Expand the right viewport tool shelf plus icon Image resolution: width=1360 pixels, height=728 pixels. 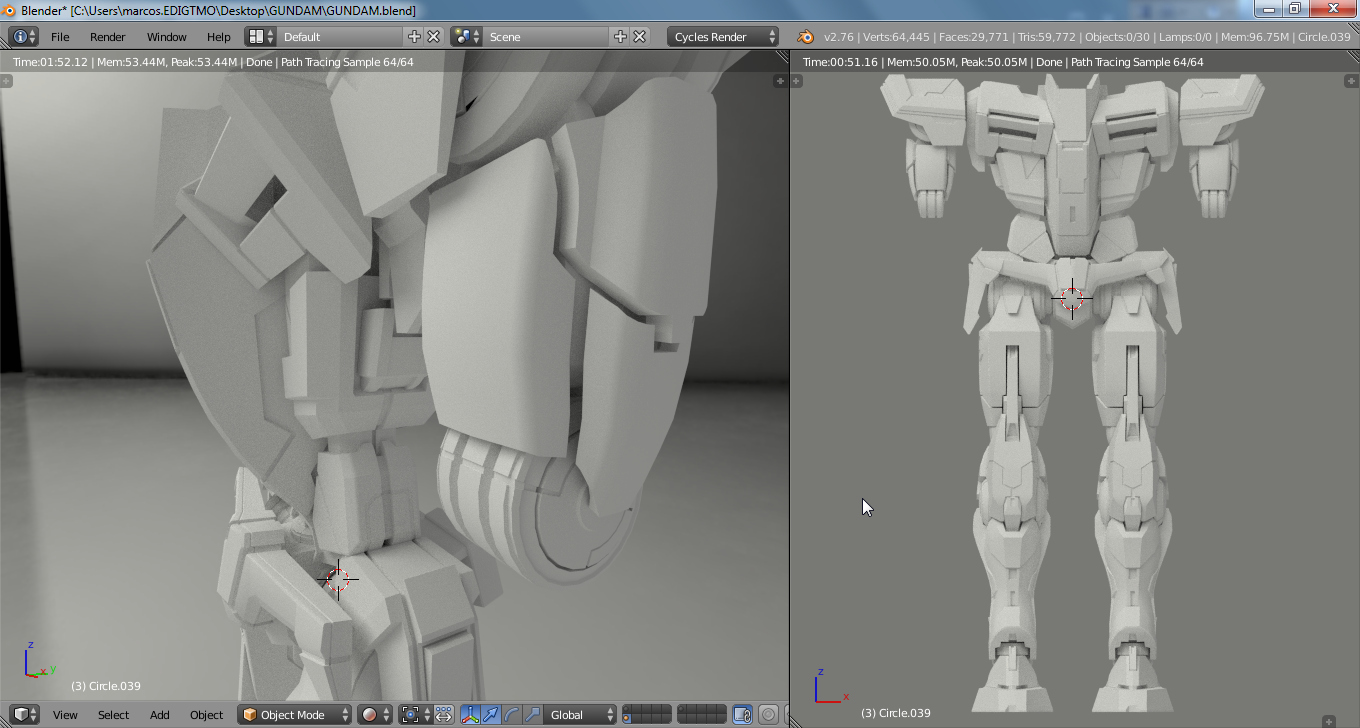tap(798, 81)
